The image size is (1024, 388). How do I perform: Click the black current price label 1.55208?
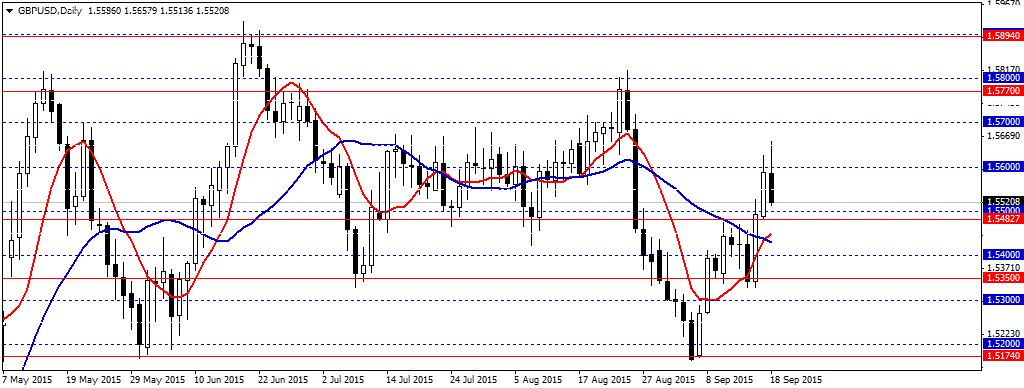click(x=1002, y=202)
